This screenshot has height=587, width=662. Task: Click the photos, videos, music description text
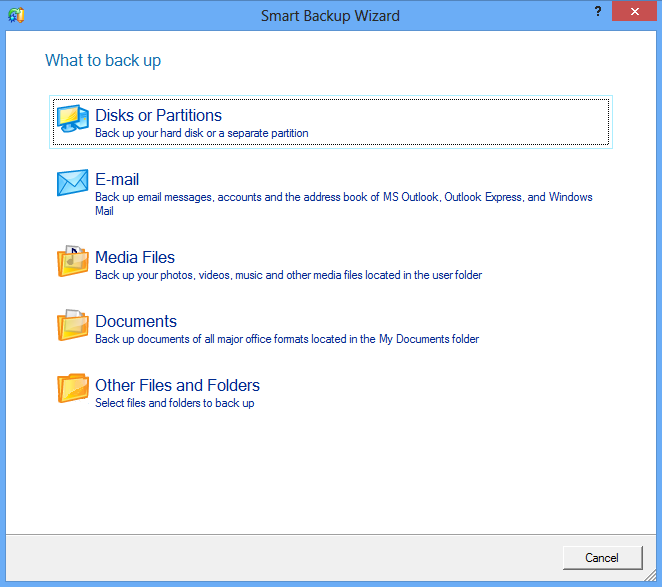288,275
